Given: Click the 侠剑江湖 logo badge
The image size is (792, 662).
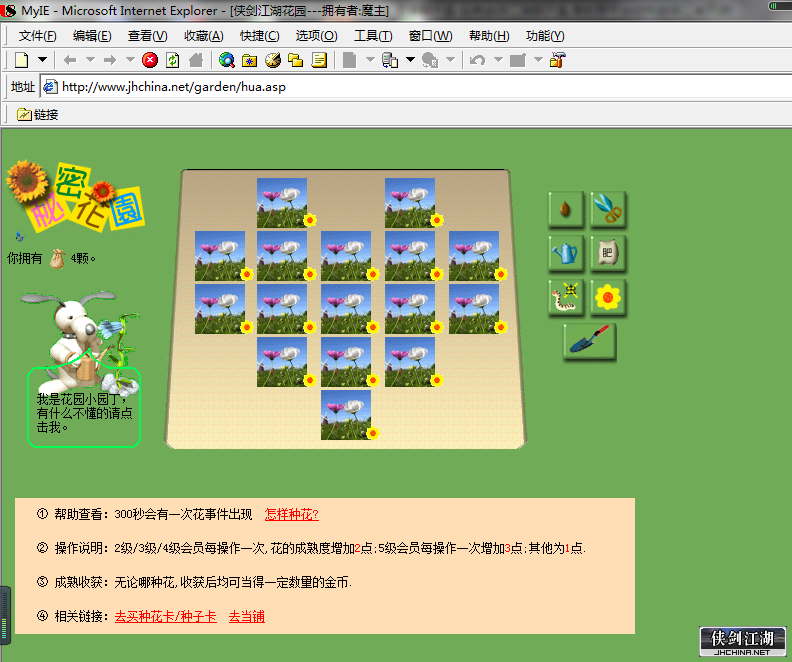Looking at the screenshot, I should tap(742, 642).
